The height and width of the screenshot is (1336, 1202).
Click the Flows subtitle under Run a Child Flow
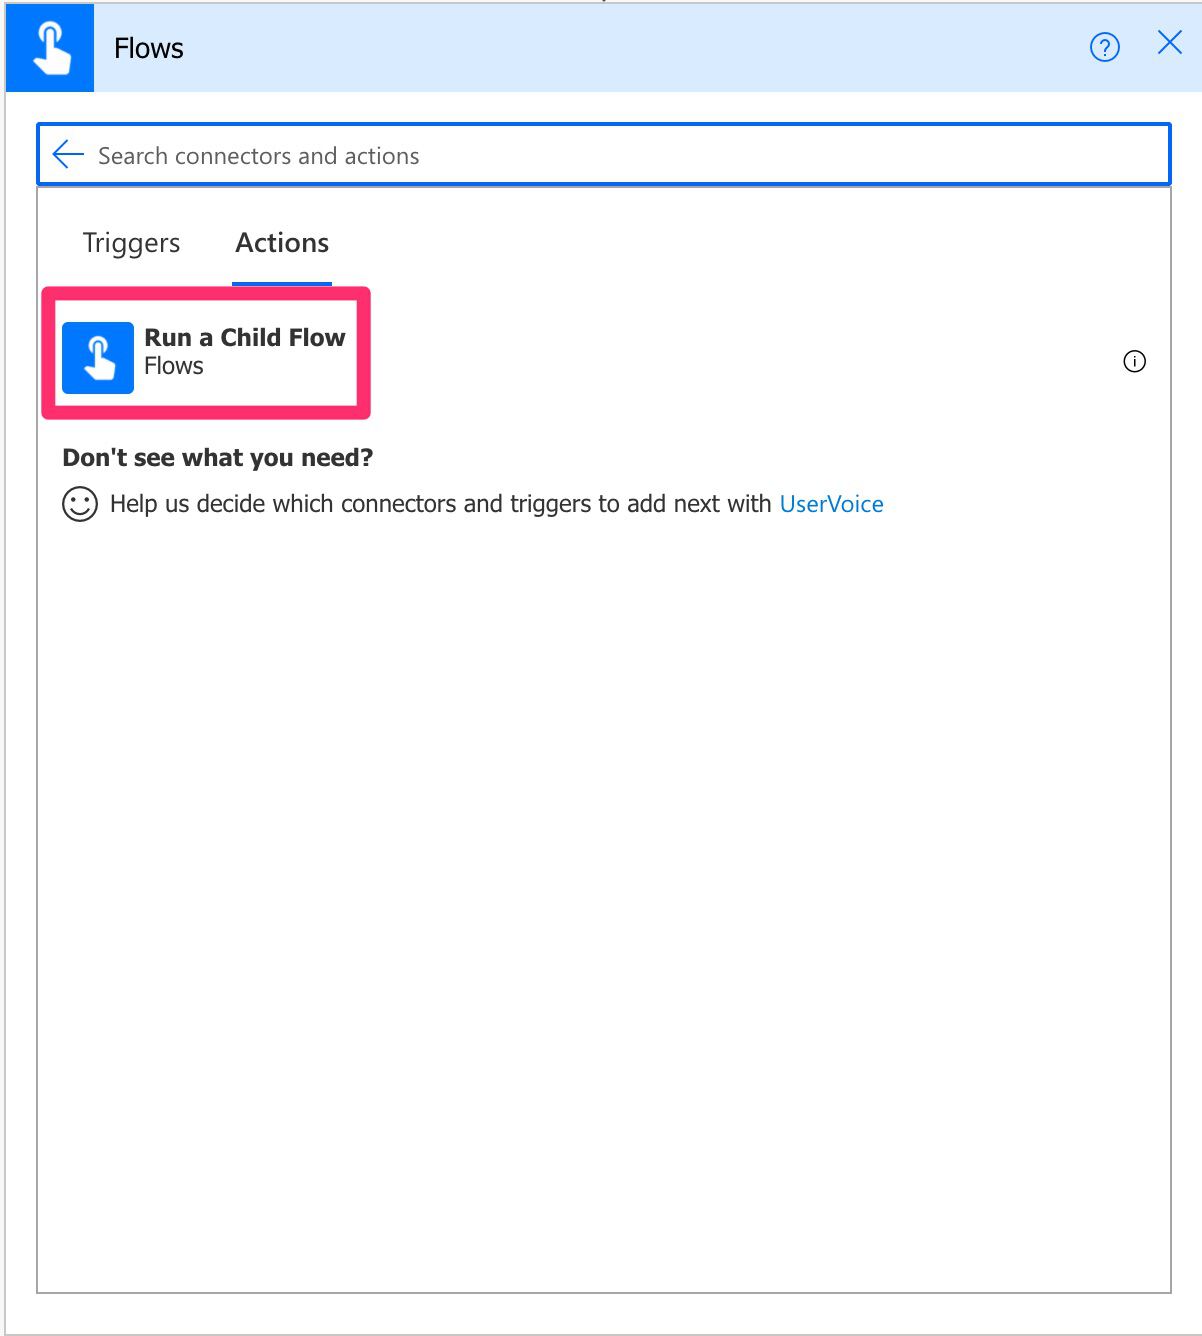pyautogui.click(x=174, y=366)
